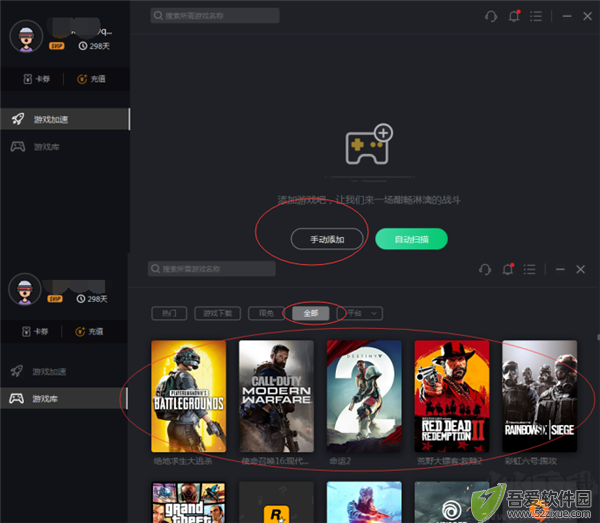Image resolution: width=600 pixels, height=523 pixels.
Task: Open 卡券 coupons in the lower window
Action: tap(35, 331)
